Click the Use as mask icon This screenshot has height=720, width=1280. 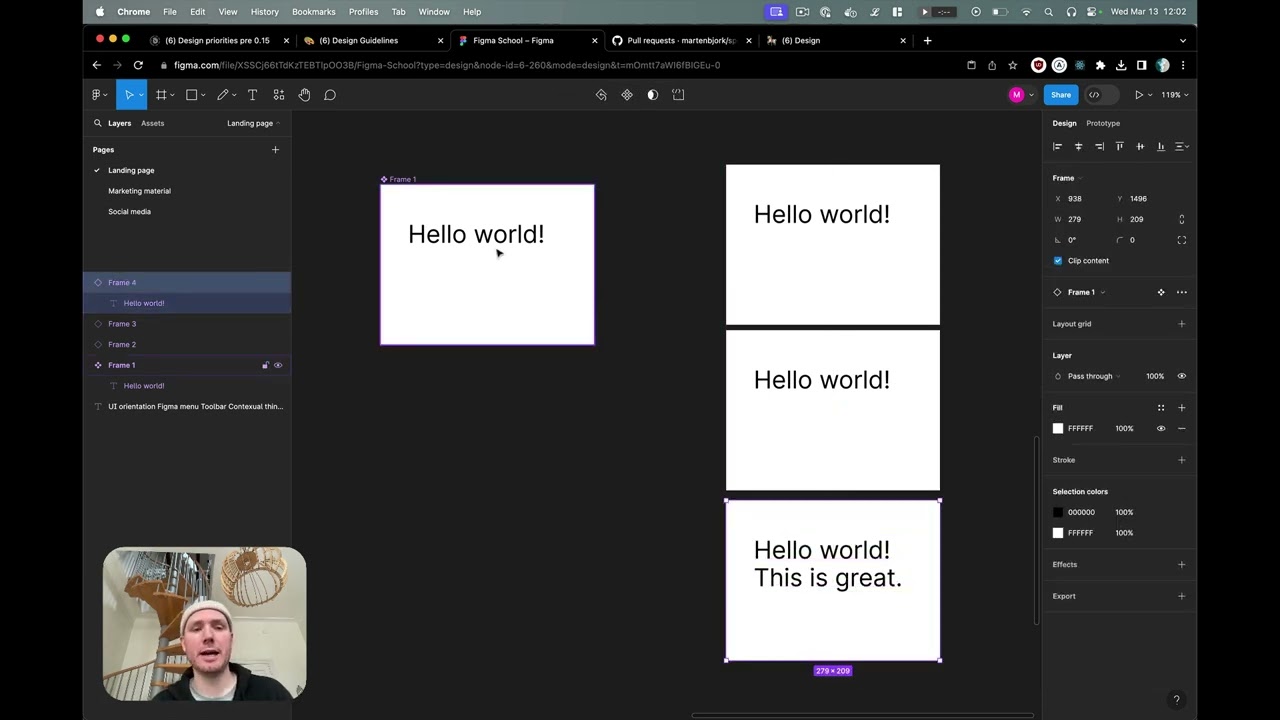coord(653,95)
